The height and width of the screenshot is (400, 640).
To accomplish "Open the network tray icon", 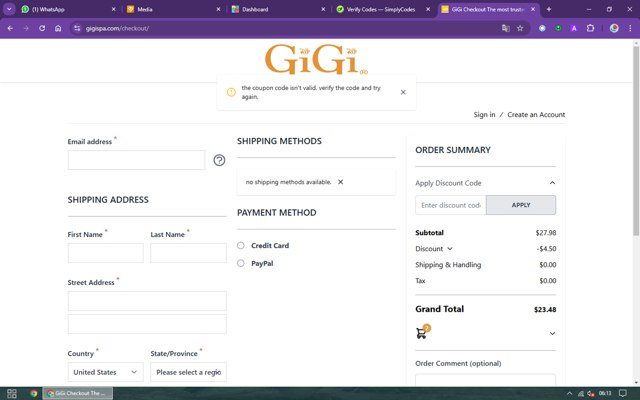I will (581, 393).
